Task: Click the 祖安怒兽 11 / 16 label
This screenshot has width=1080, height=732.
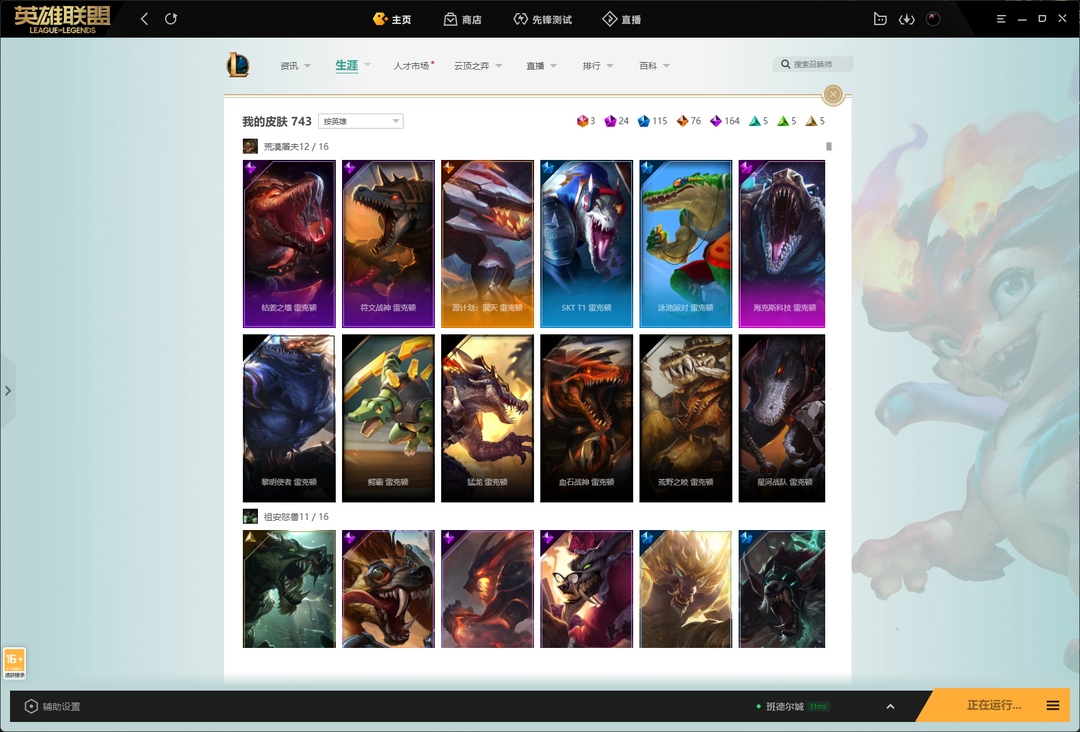Action: [296, 516]
